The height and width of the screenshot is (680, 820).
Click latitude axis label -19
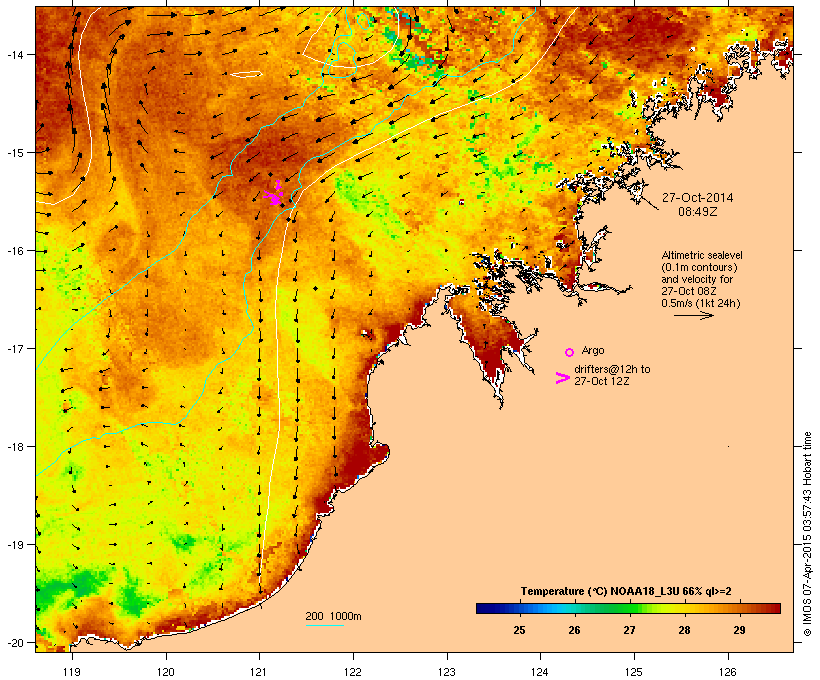pyautogui.click(x=15, y=545)
